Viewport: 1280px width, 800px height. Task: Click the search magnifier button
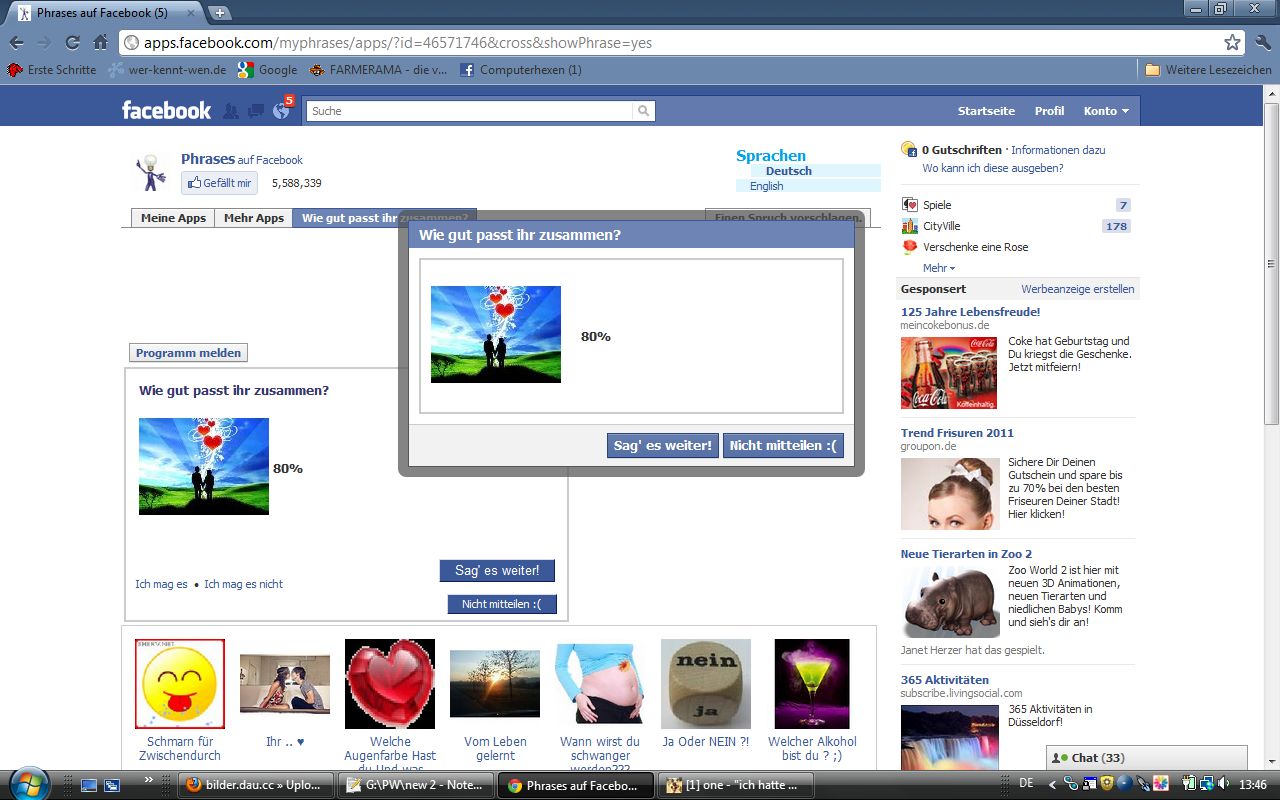644,111
